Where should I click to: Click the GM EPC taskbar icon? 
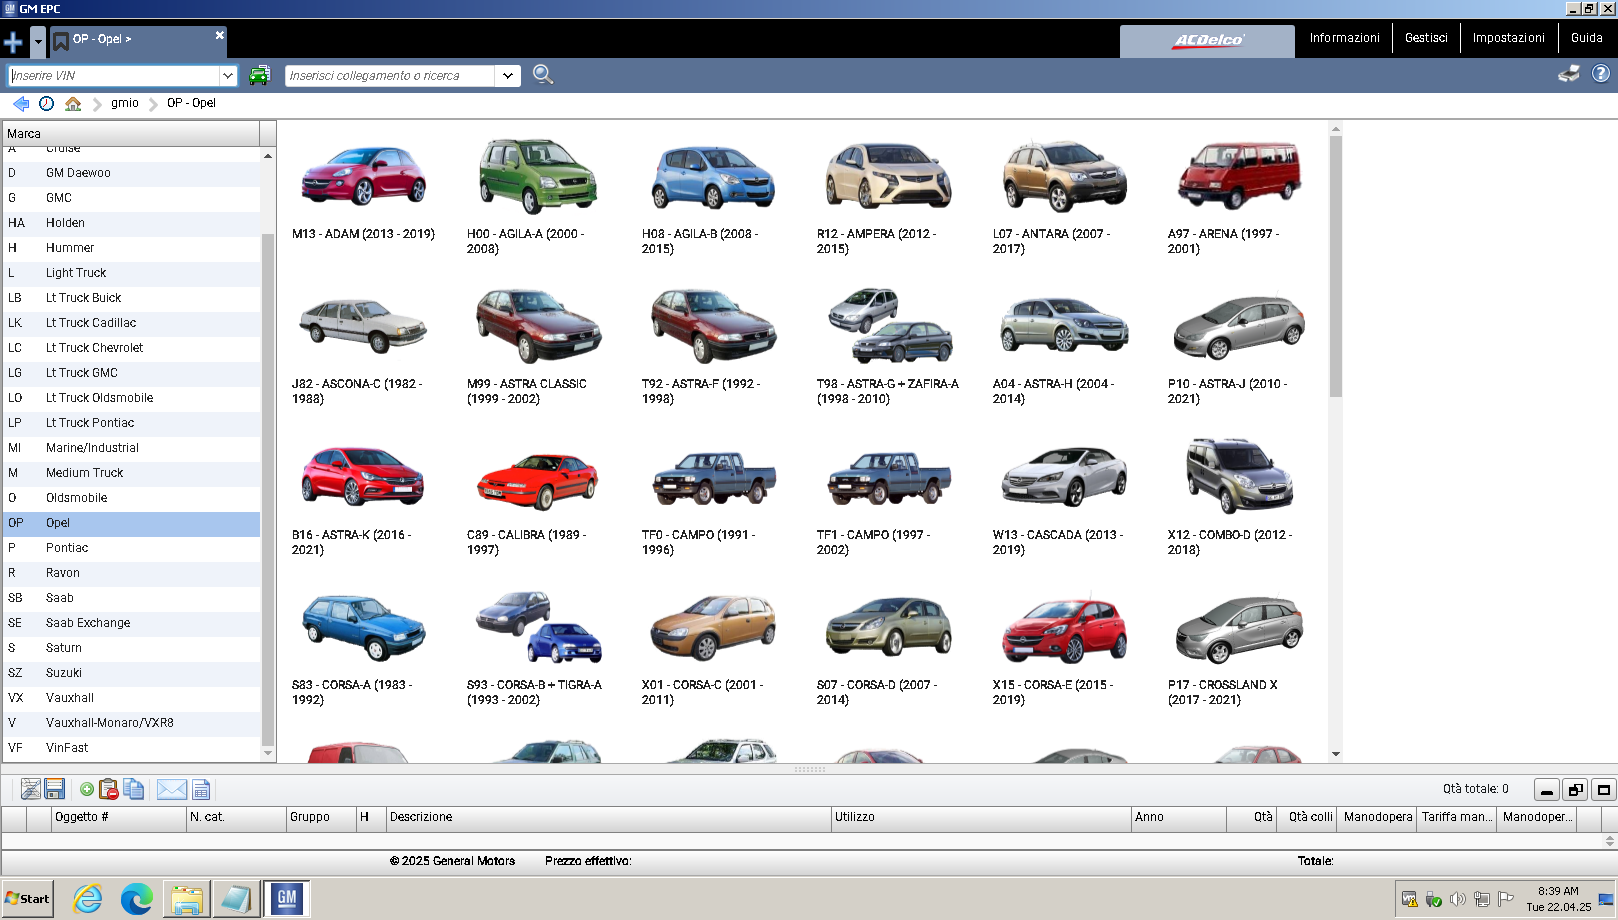[x=286, y=898]
